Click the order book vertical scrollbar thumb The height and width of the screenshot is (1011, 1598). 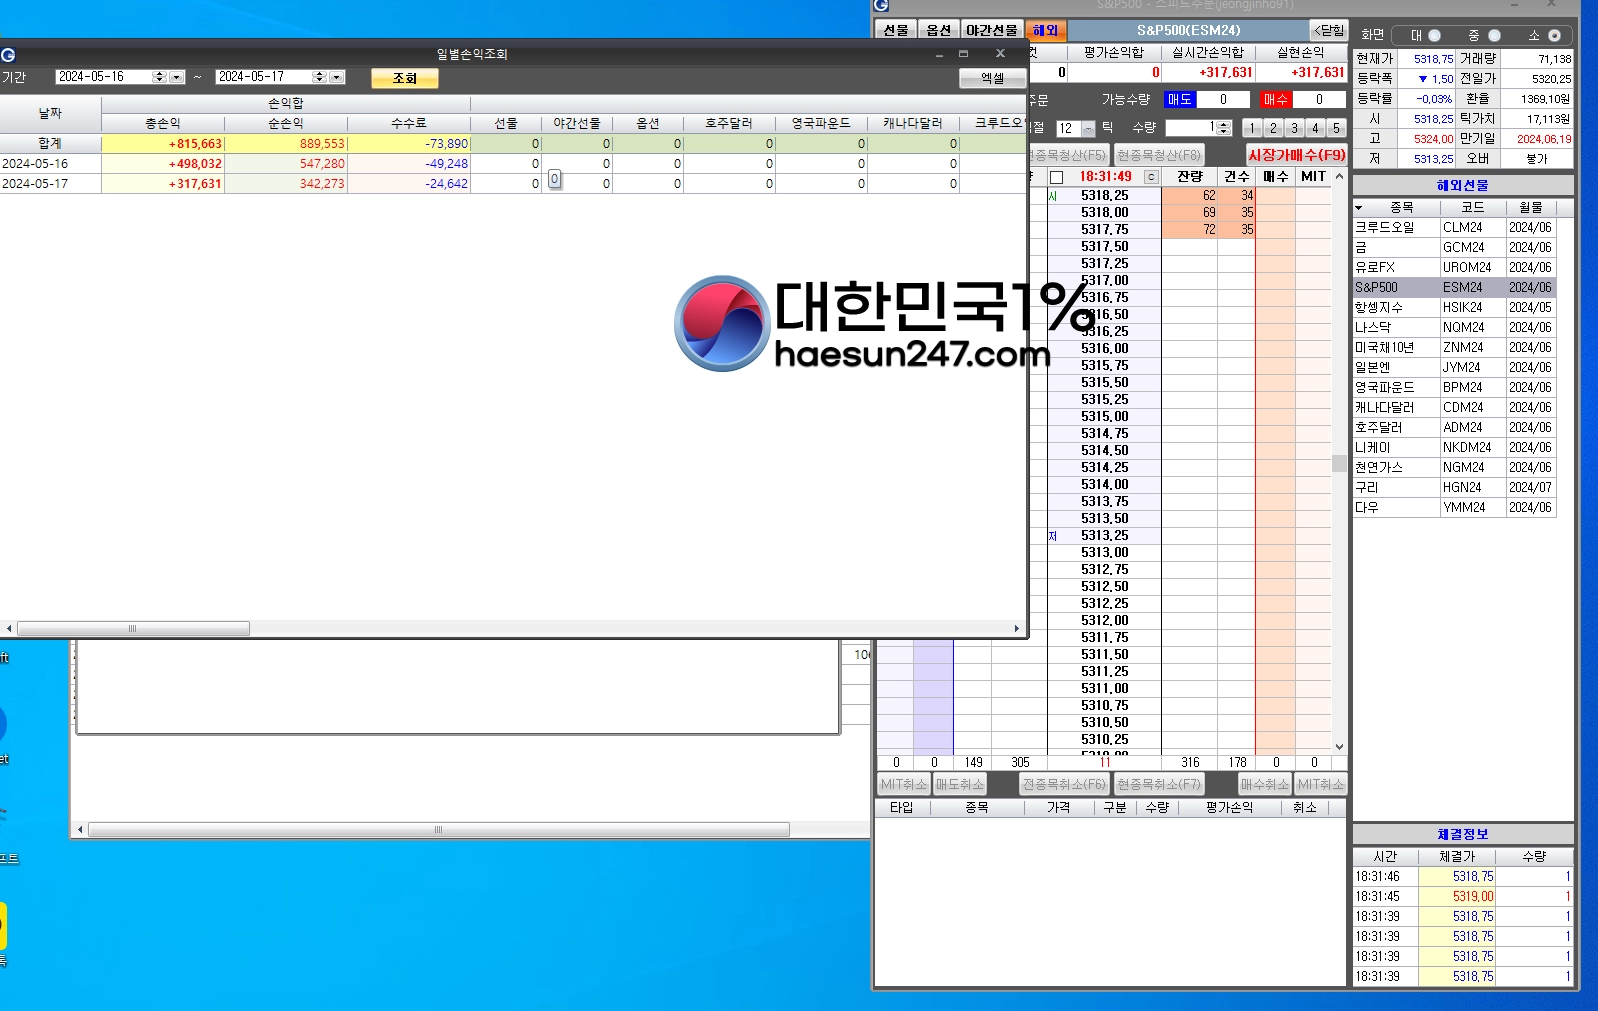(x=1339, y=463)
